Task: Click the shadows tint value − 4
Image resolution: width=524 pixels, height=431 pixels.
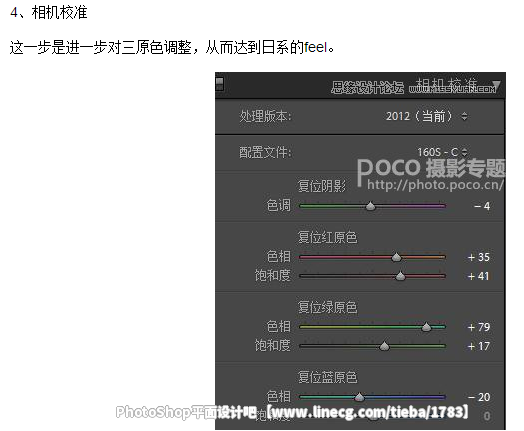Action: [x=482, y=206]
